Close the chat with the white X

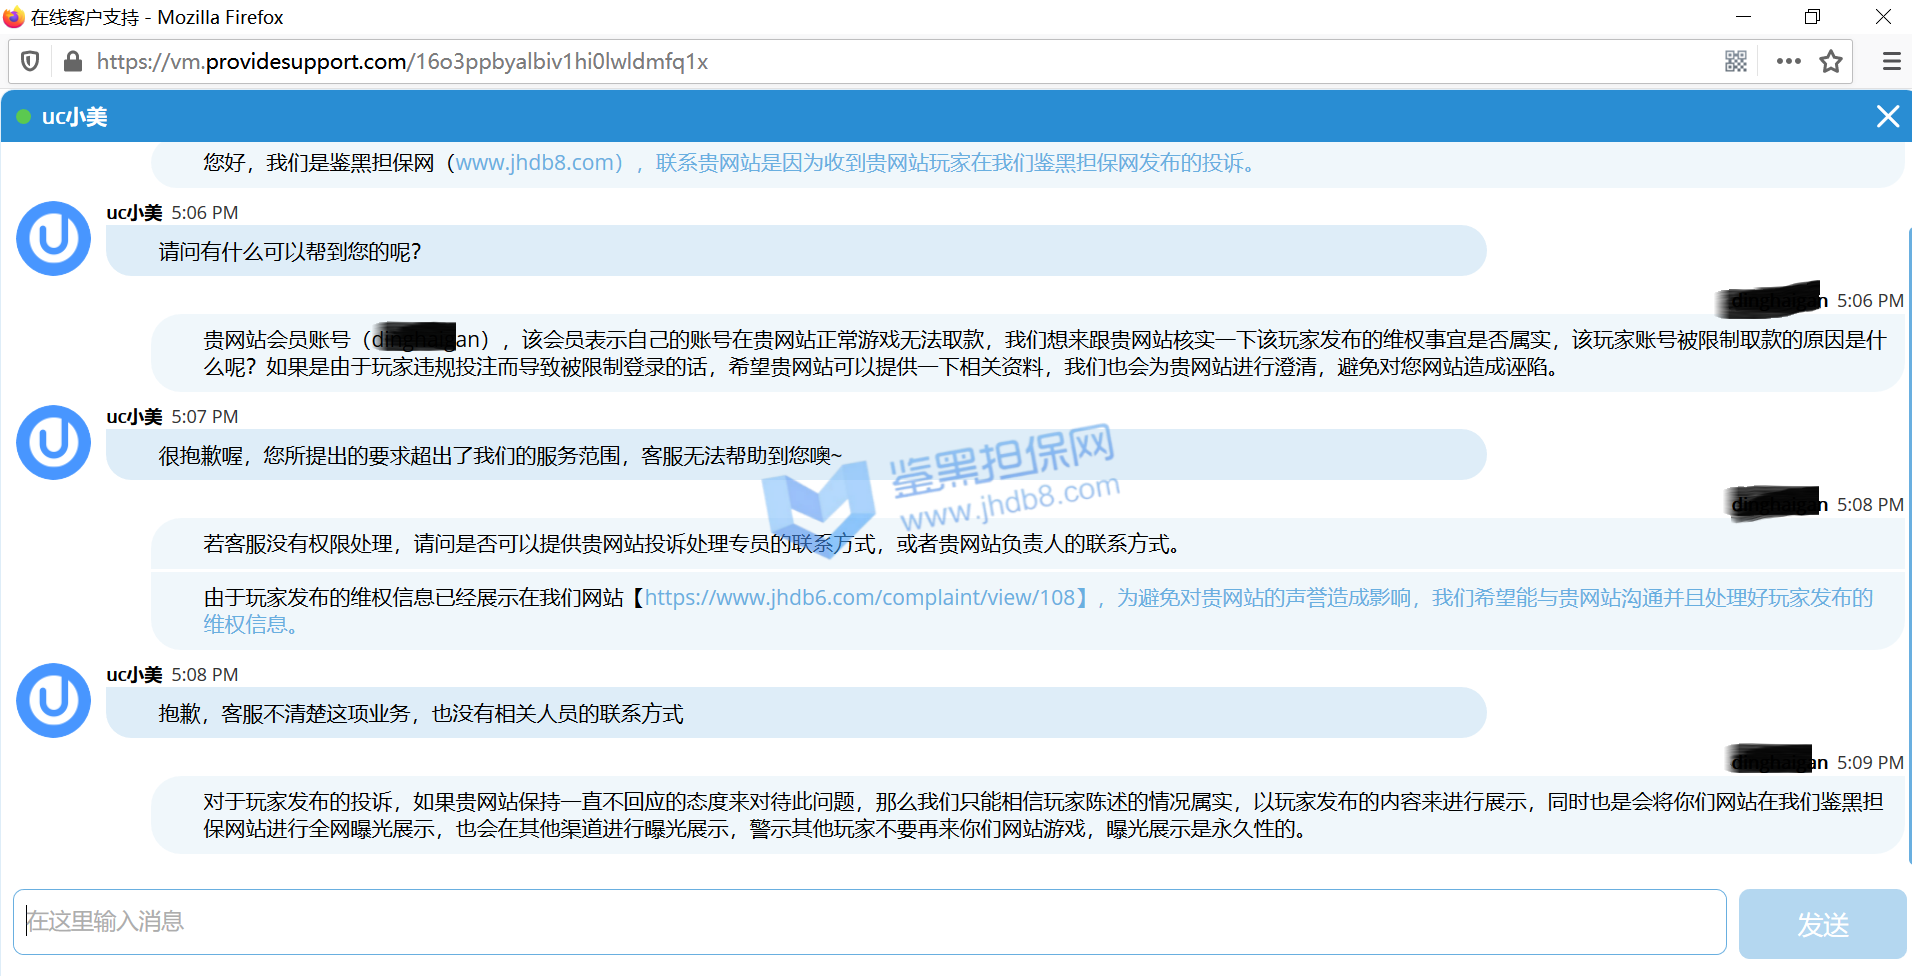tap(1887, 117)
